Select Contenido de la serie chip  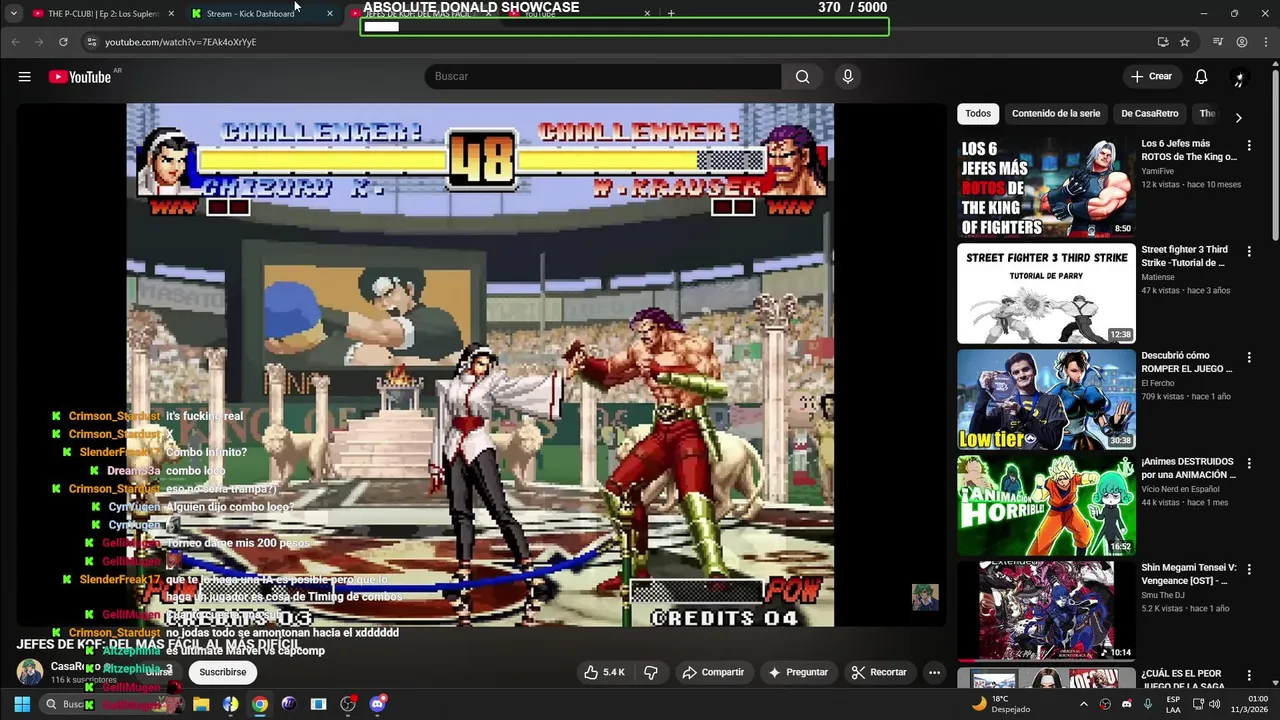tap(1056, 114)
